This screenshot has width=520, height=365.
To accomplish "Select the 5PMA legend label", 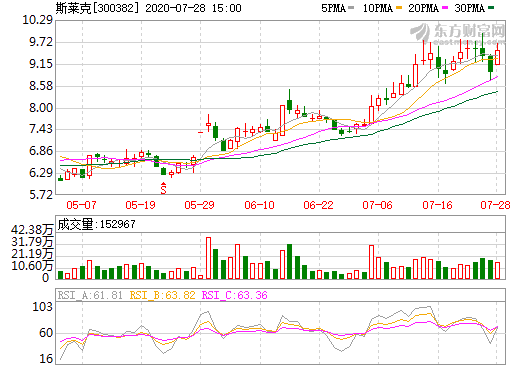I will [x=333, y=8].
